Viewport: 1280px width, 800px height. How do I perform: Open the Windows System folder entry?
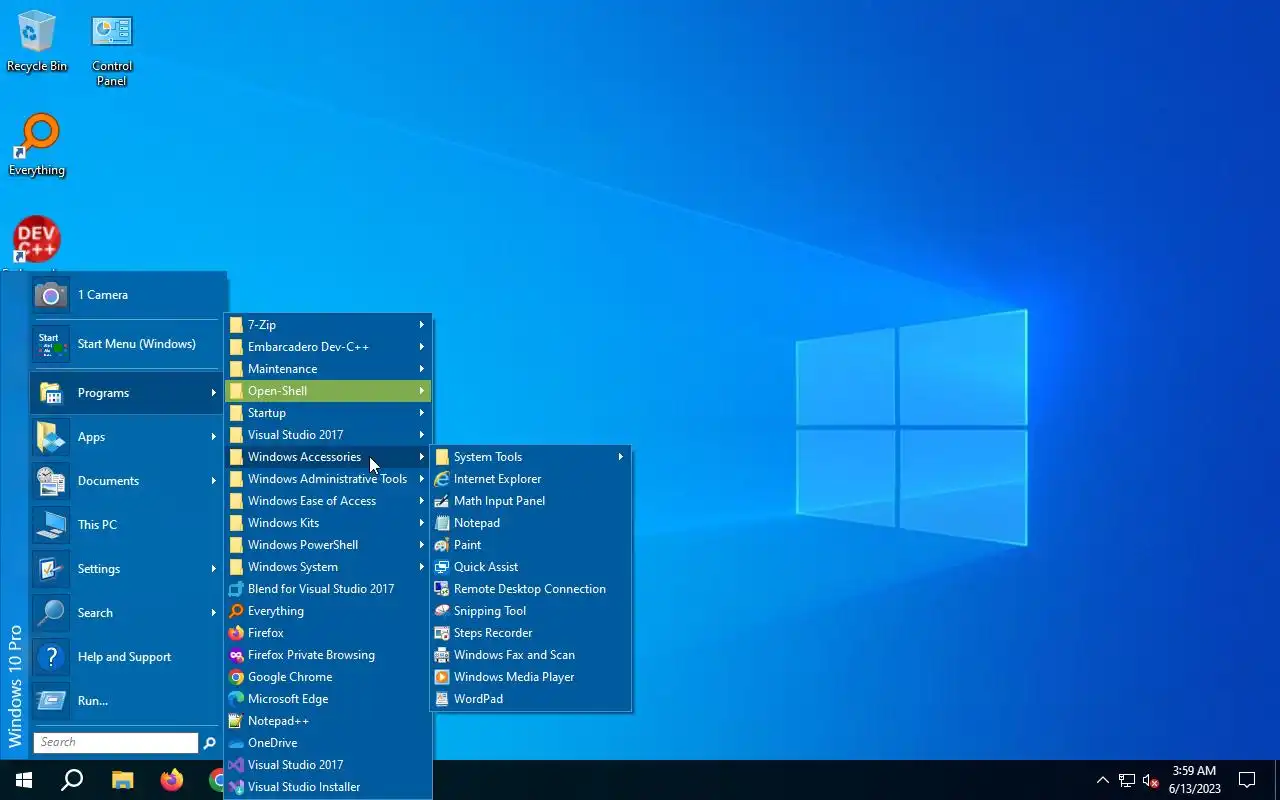point(328,567)
